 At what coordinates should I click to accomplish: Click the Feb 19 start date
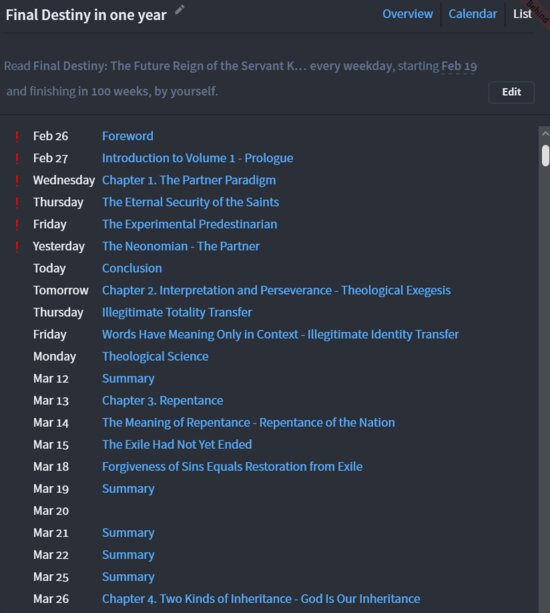(459, 66)
